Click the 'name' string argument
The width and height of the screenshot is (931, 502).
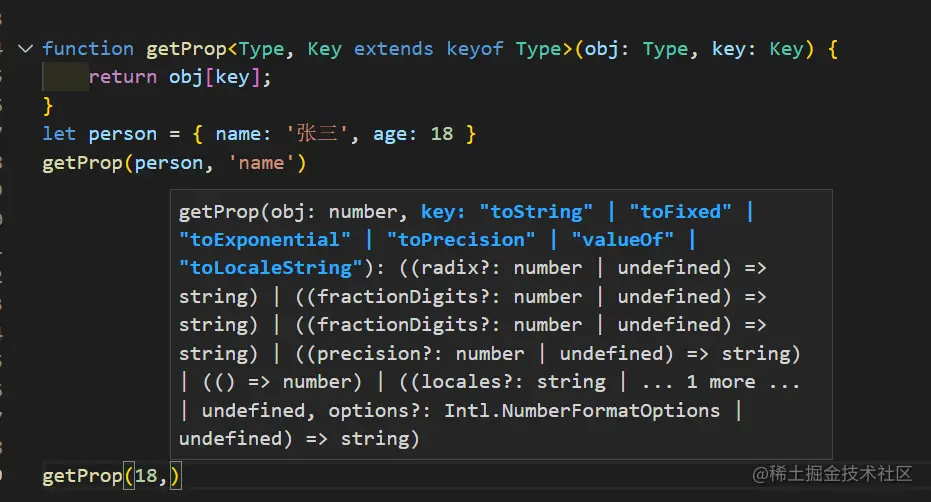261,163
